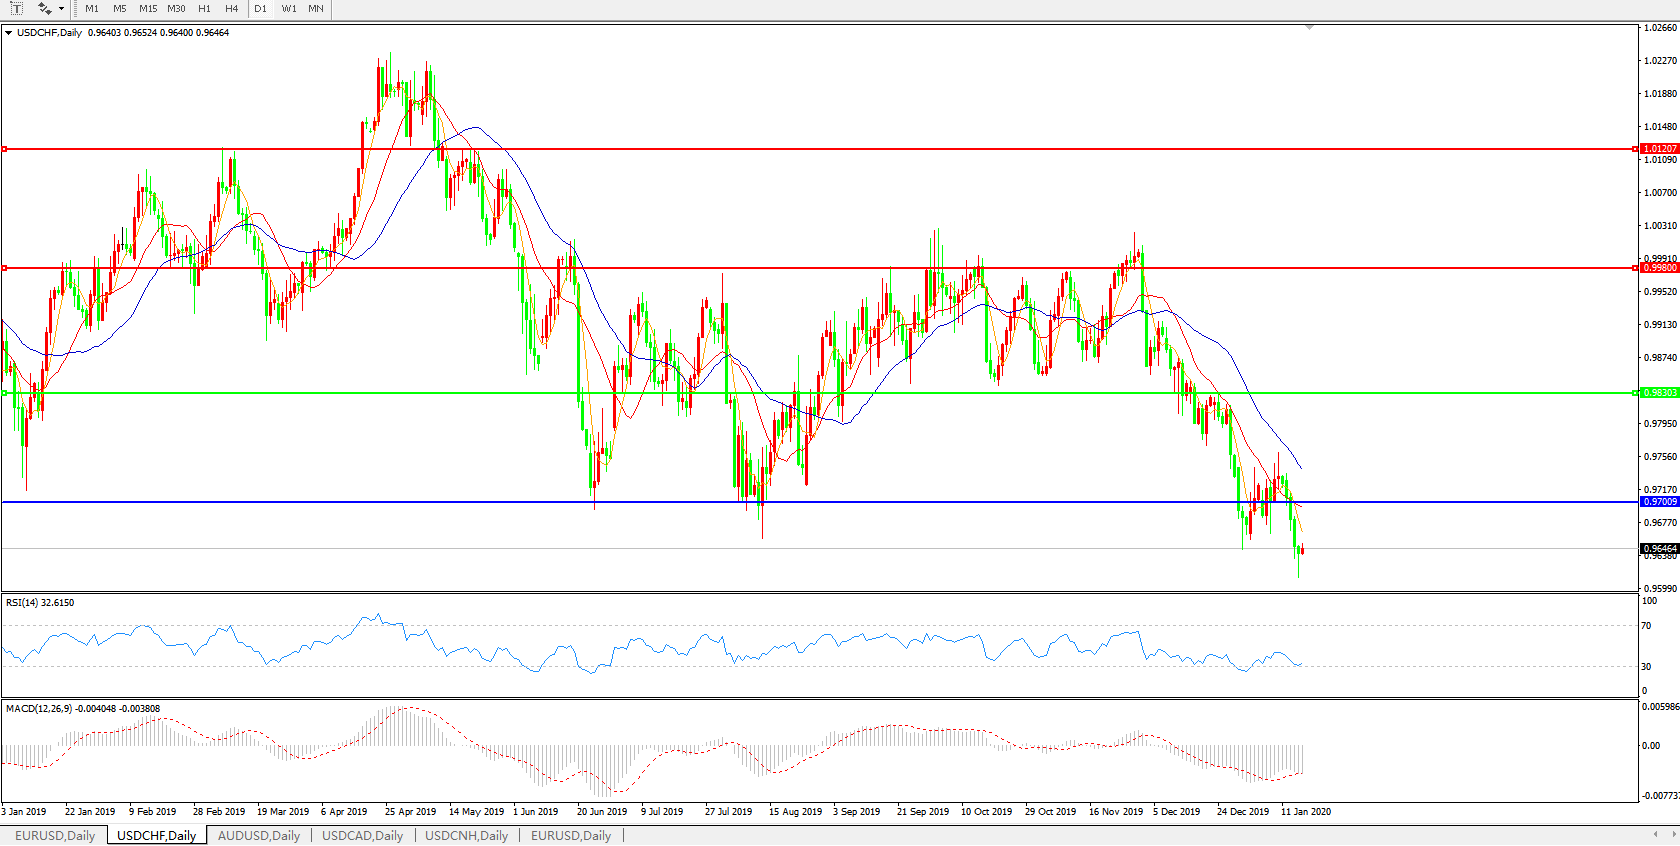This screenshot has height=846, width=1680.
Task: Click the blue 0.97009 support line label
Action: click(1660, 502)
